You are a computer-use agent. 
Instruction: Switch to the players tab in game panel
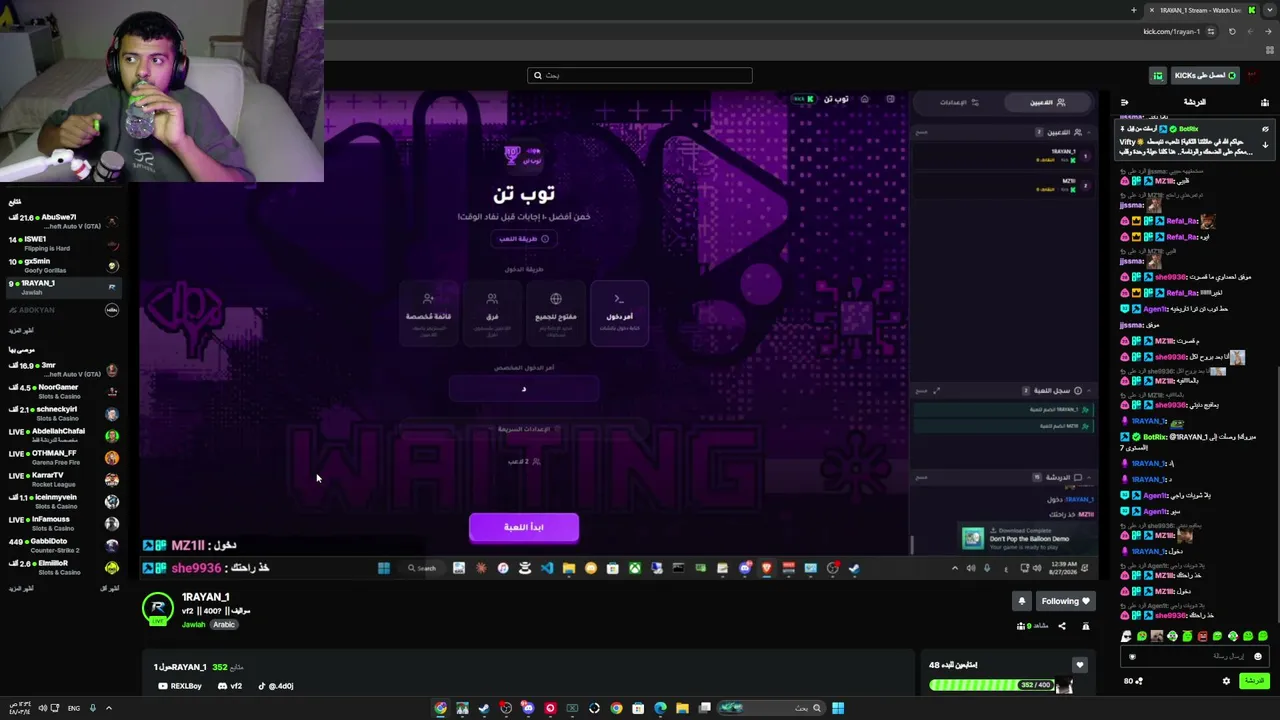point(1048,102)
